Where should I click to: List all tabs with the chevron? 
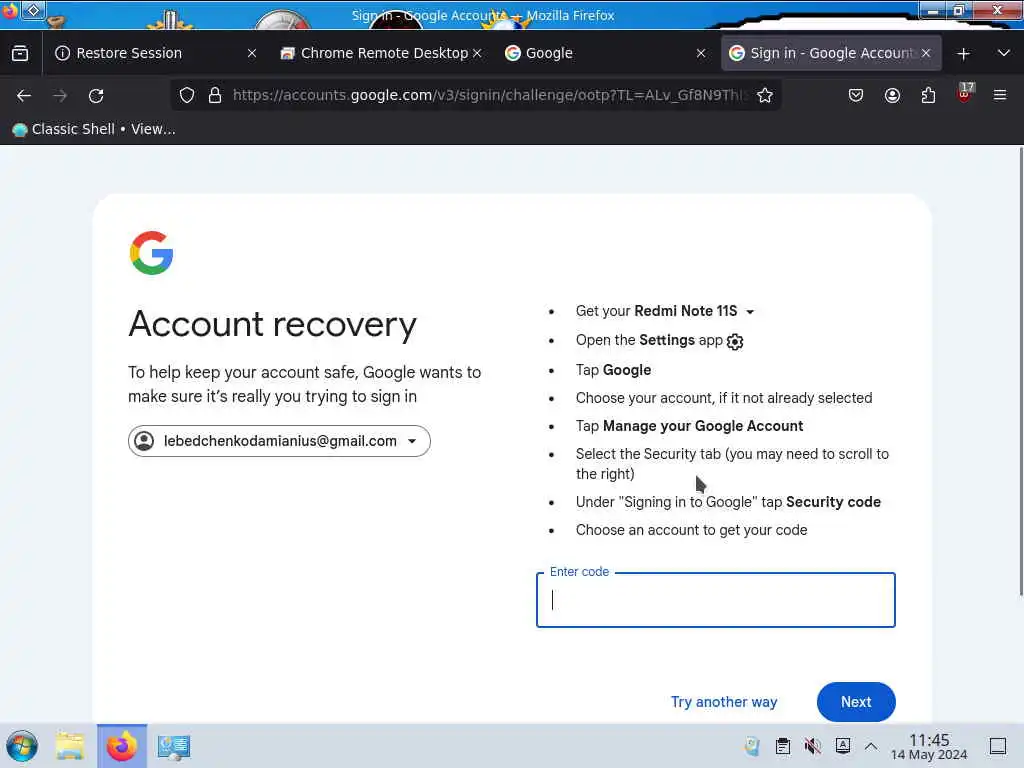coord(1004,54)
